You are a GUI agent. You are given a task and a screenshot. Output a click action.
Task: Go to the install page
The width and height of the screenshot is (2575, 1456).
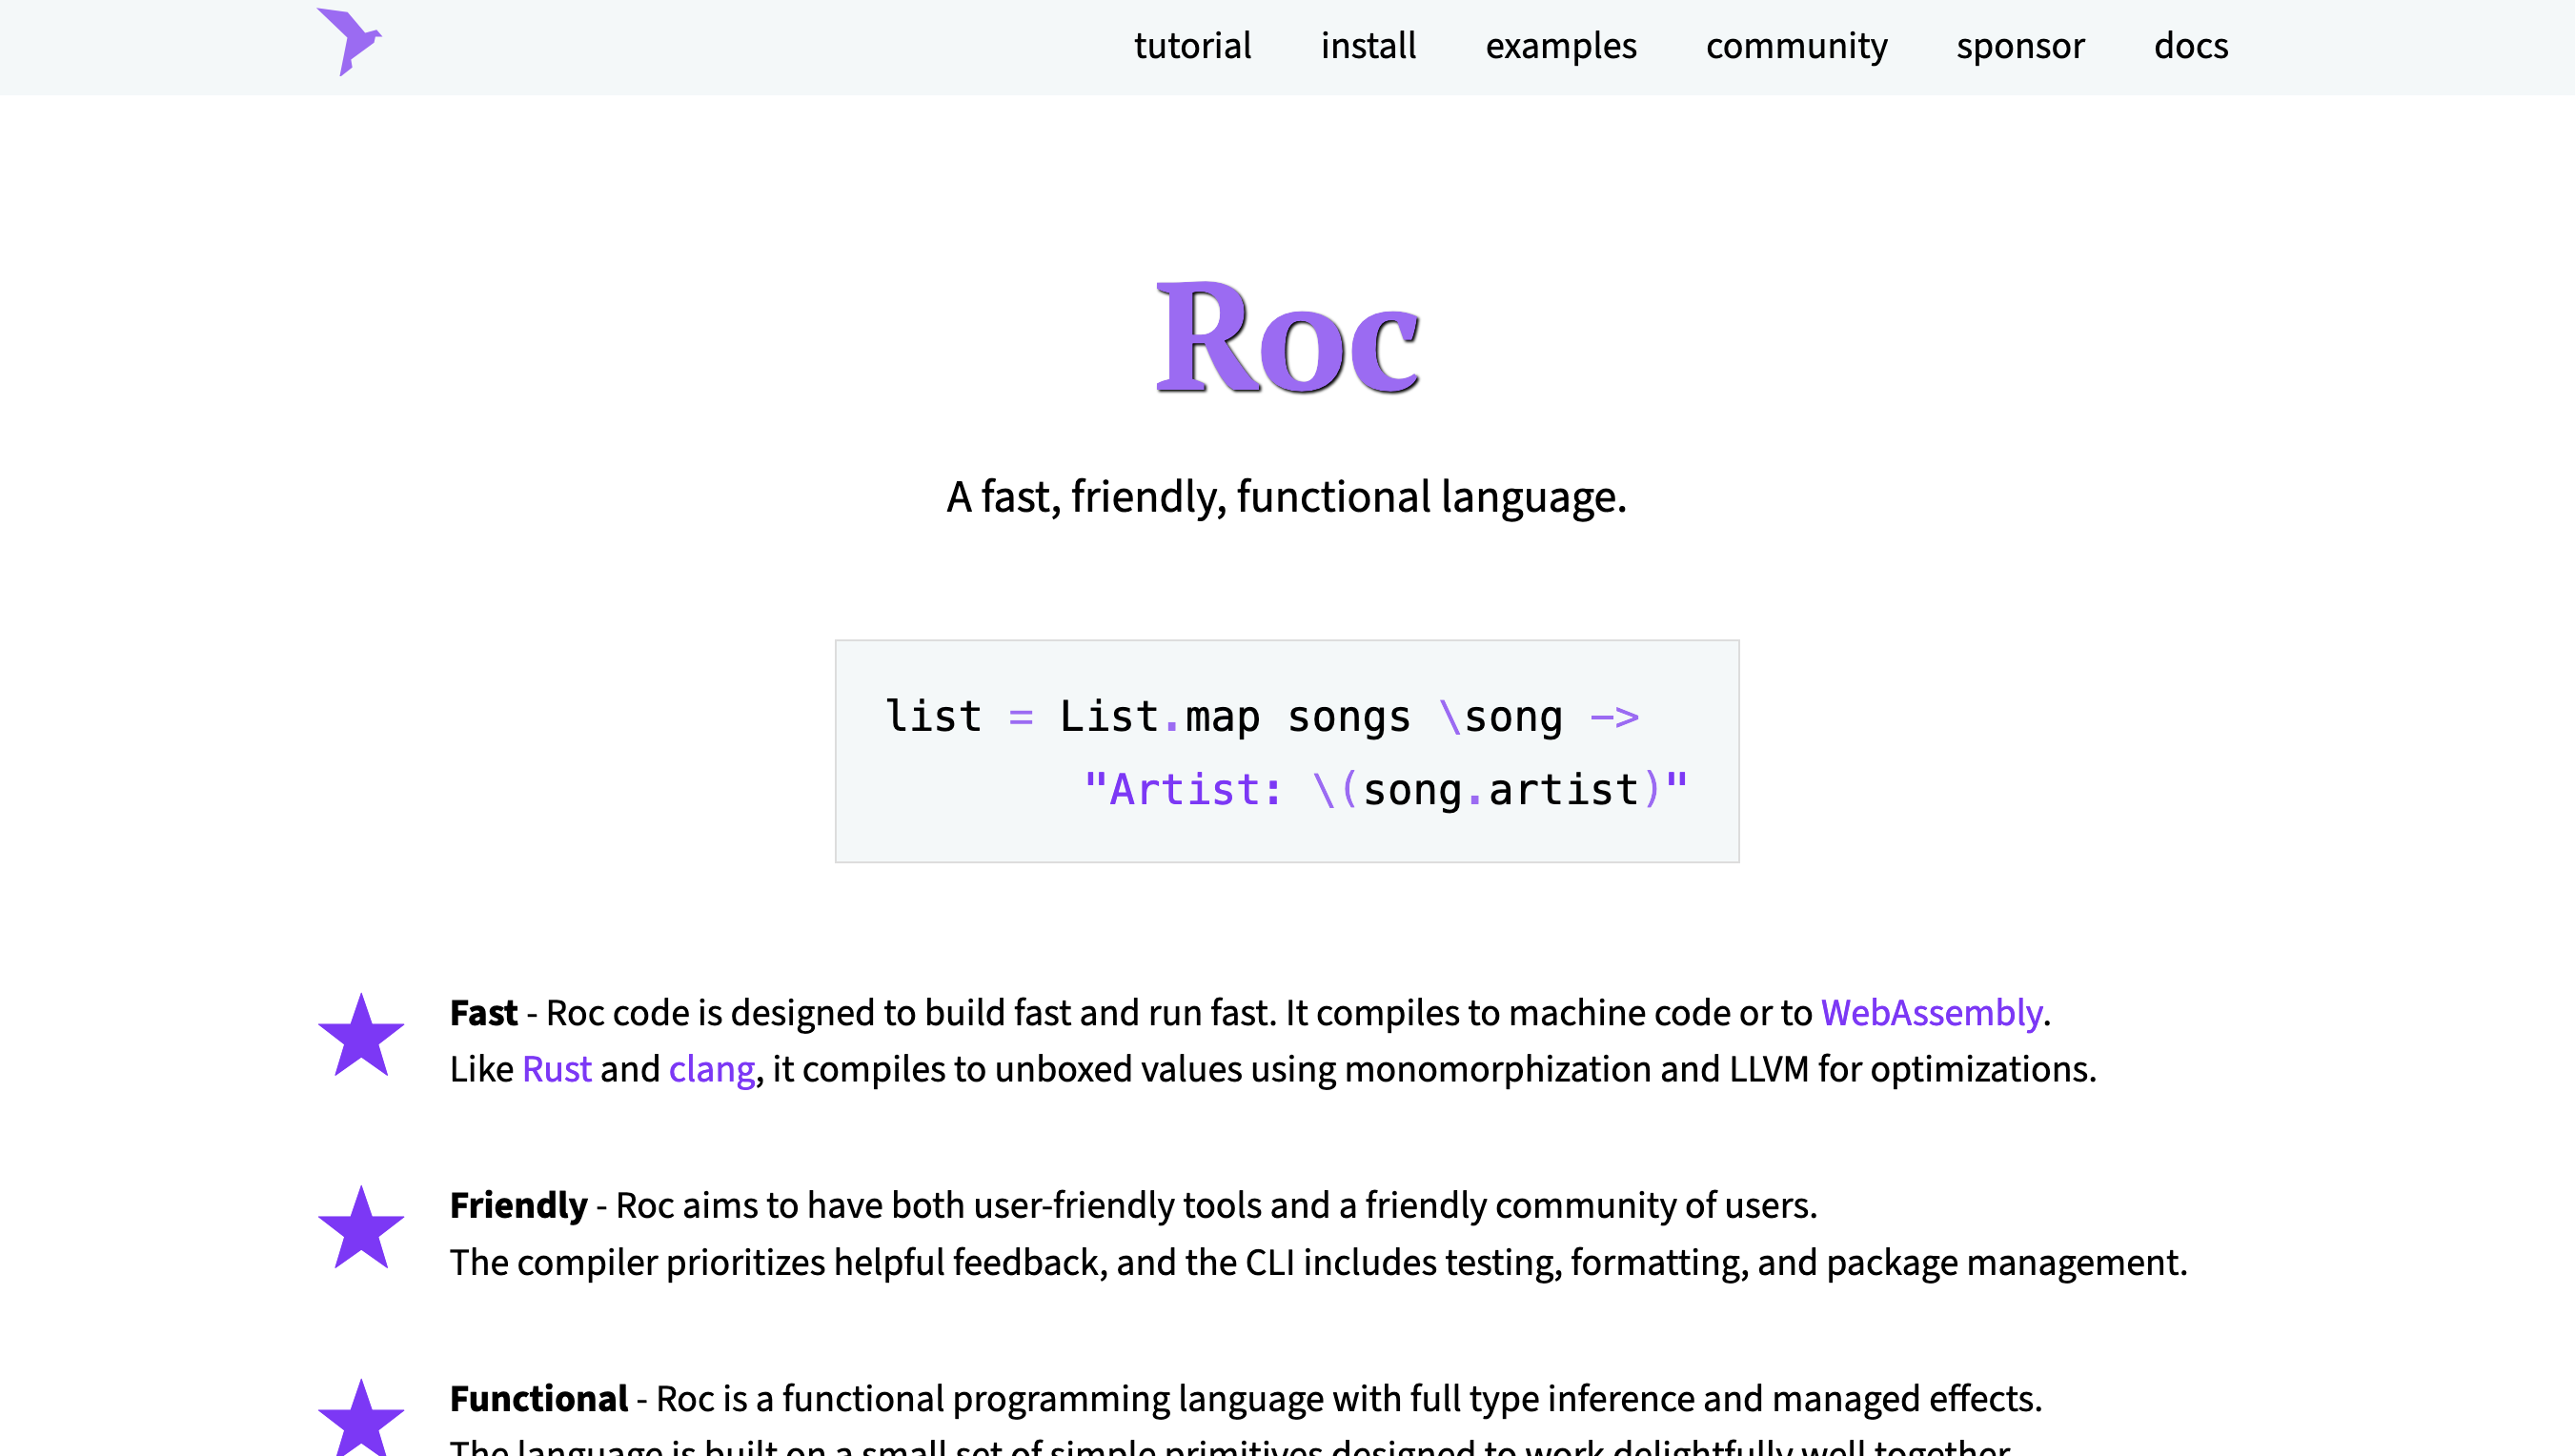pyautogui.click(x=1368, y=46)
